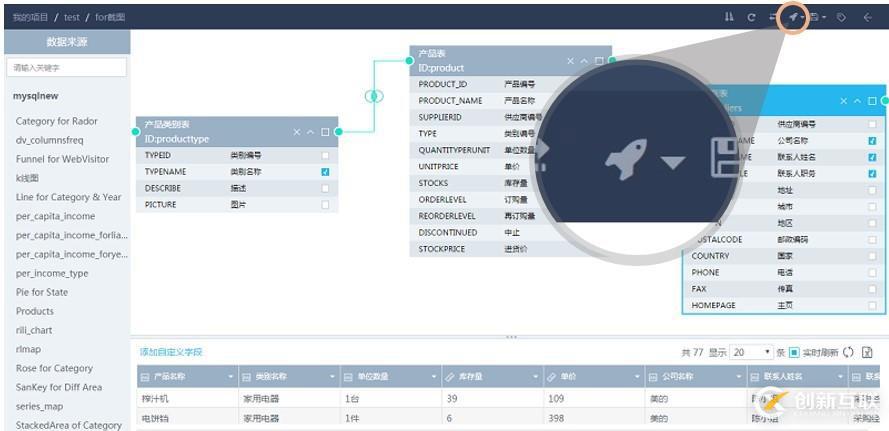Select series_map in the data source list
The height and width of the screenshot is (431, 889).
coord(40,407)
